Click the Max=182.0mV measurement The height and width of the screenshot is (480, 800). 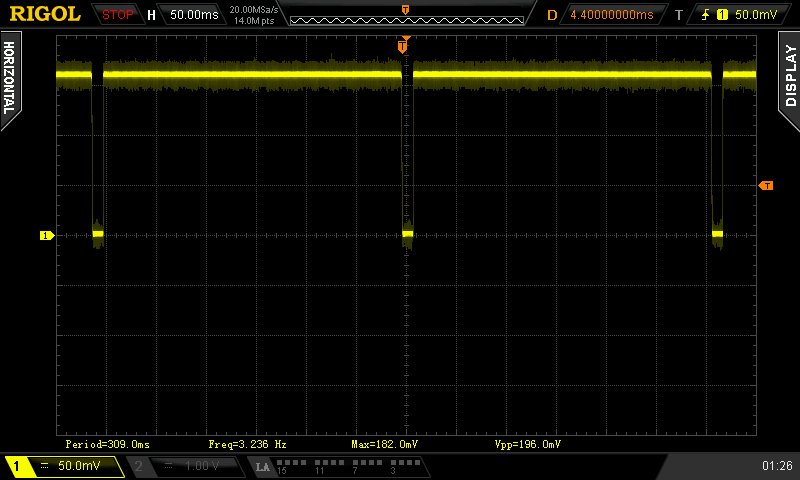385,444
